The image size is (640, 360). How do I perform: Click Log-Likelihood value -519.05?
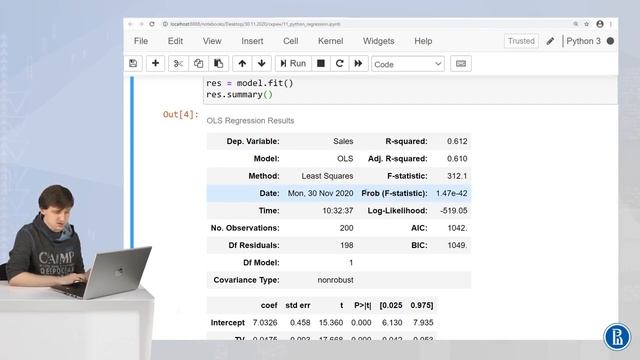(x=454, y=211)
